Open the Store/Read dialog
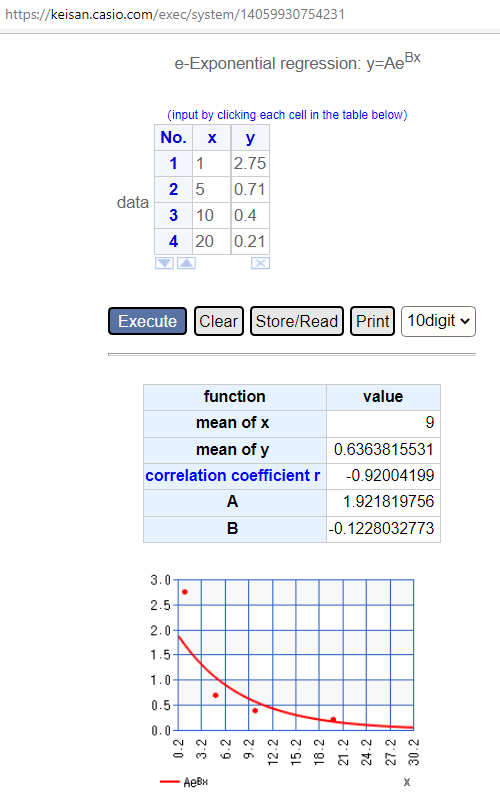Viewport: 500px width, 804px height. [x=297, y=321]
